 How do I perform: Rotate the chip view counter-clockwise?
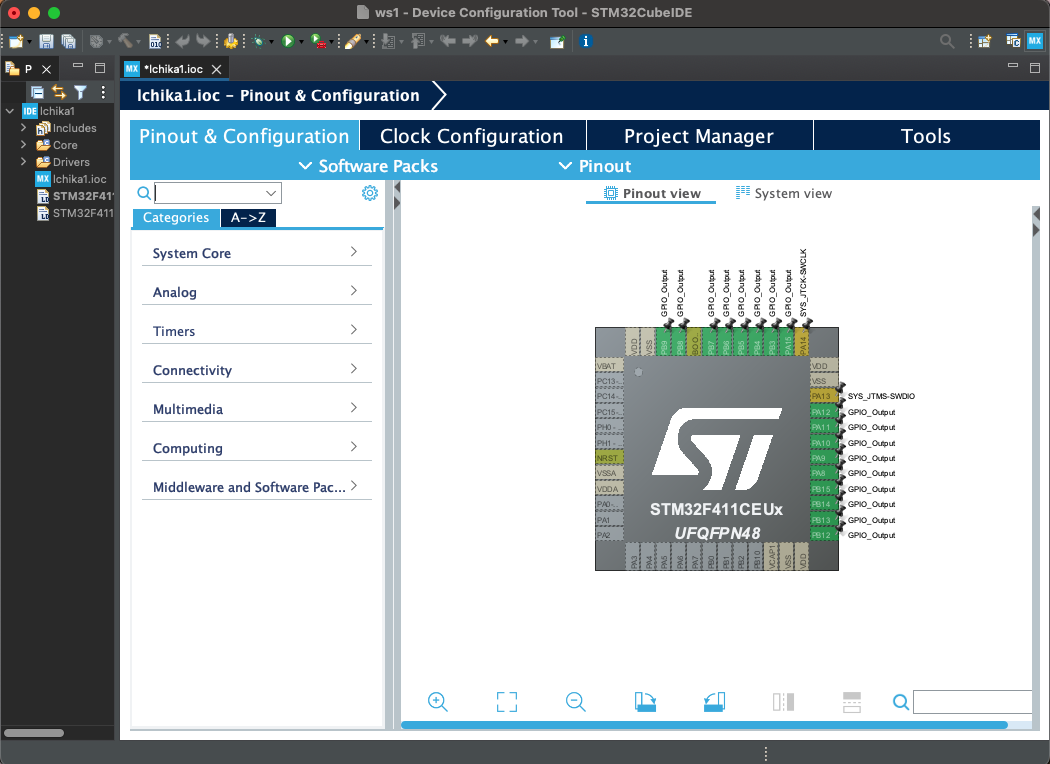pyautogui.click(x=714, y=702)
